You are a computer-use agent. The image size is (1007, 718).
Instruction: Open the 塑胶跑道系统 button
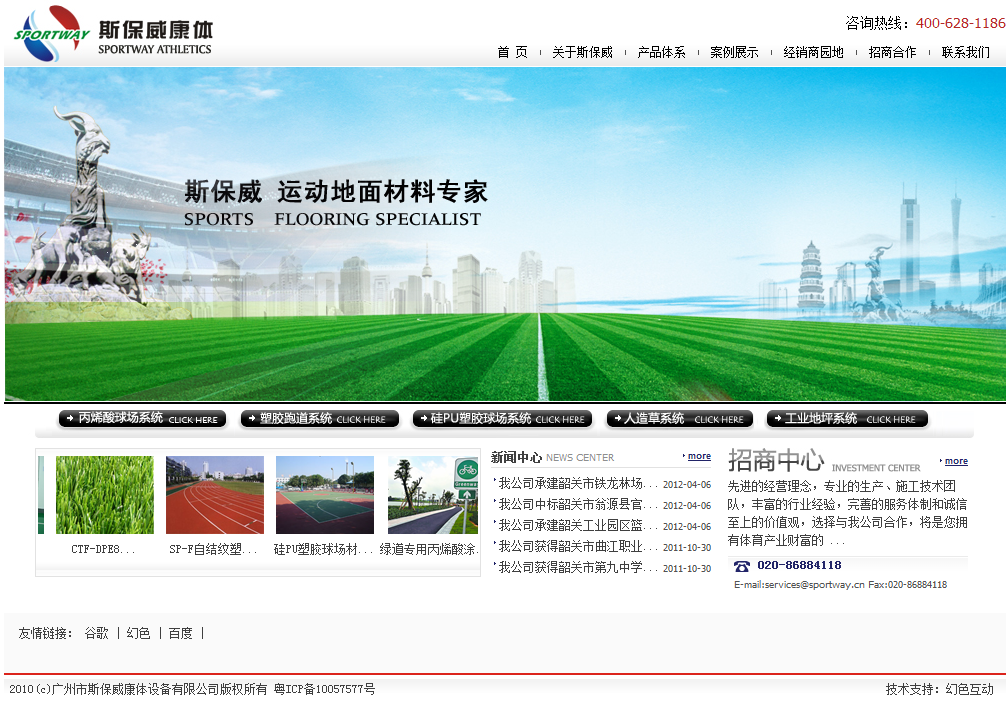coord(320,419)
